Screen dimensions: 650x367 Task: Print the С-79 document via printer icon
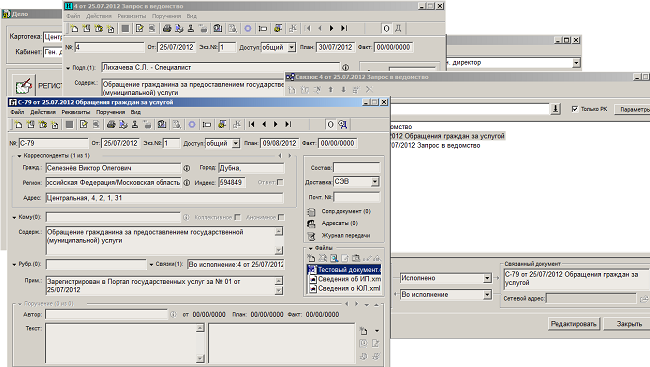tap(111, 124)
